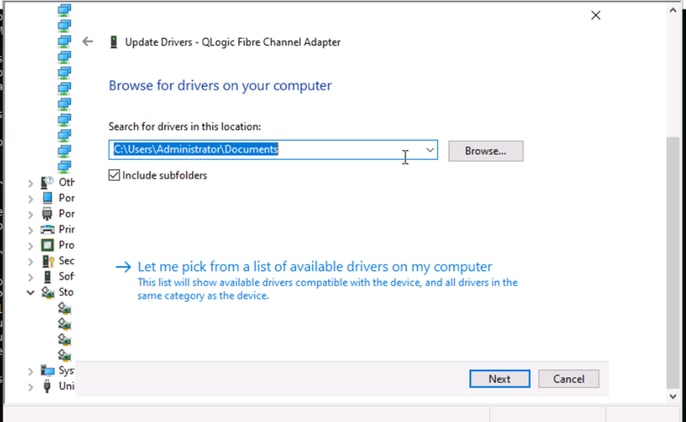Collapse the Sto... storage controllers node

click(30, 293)
